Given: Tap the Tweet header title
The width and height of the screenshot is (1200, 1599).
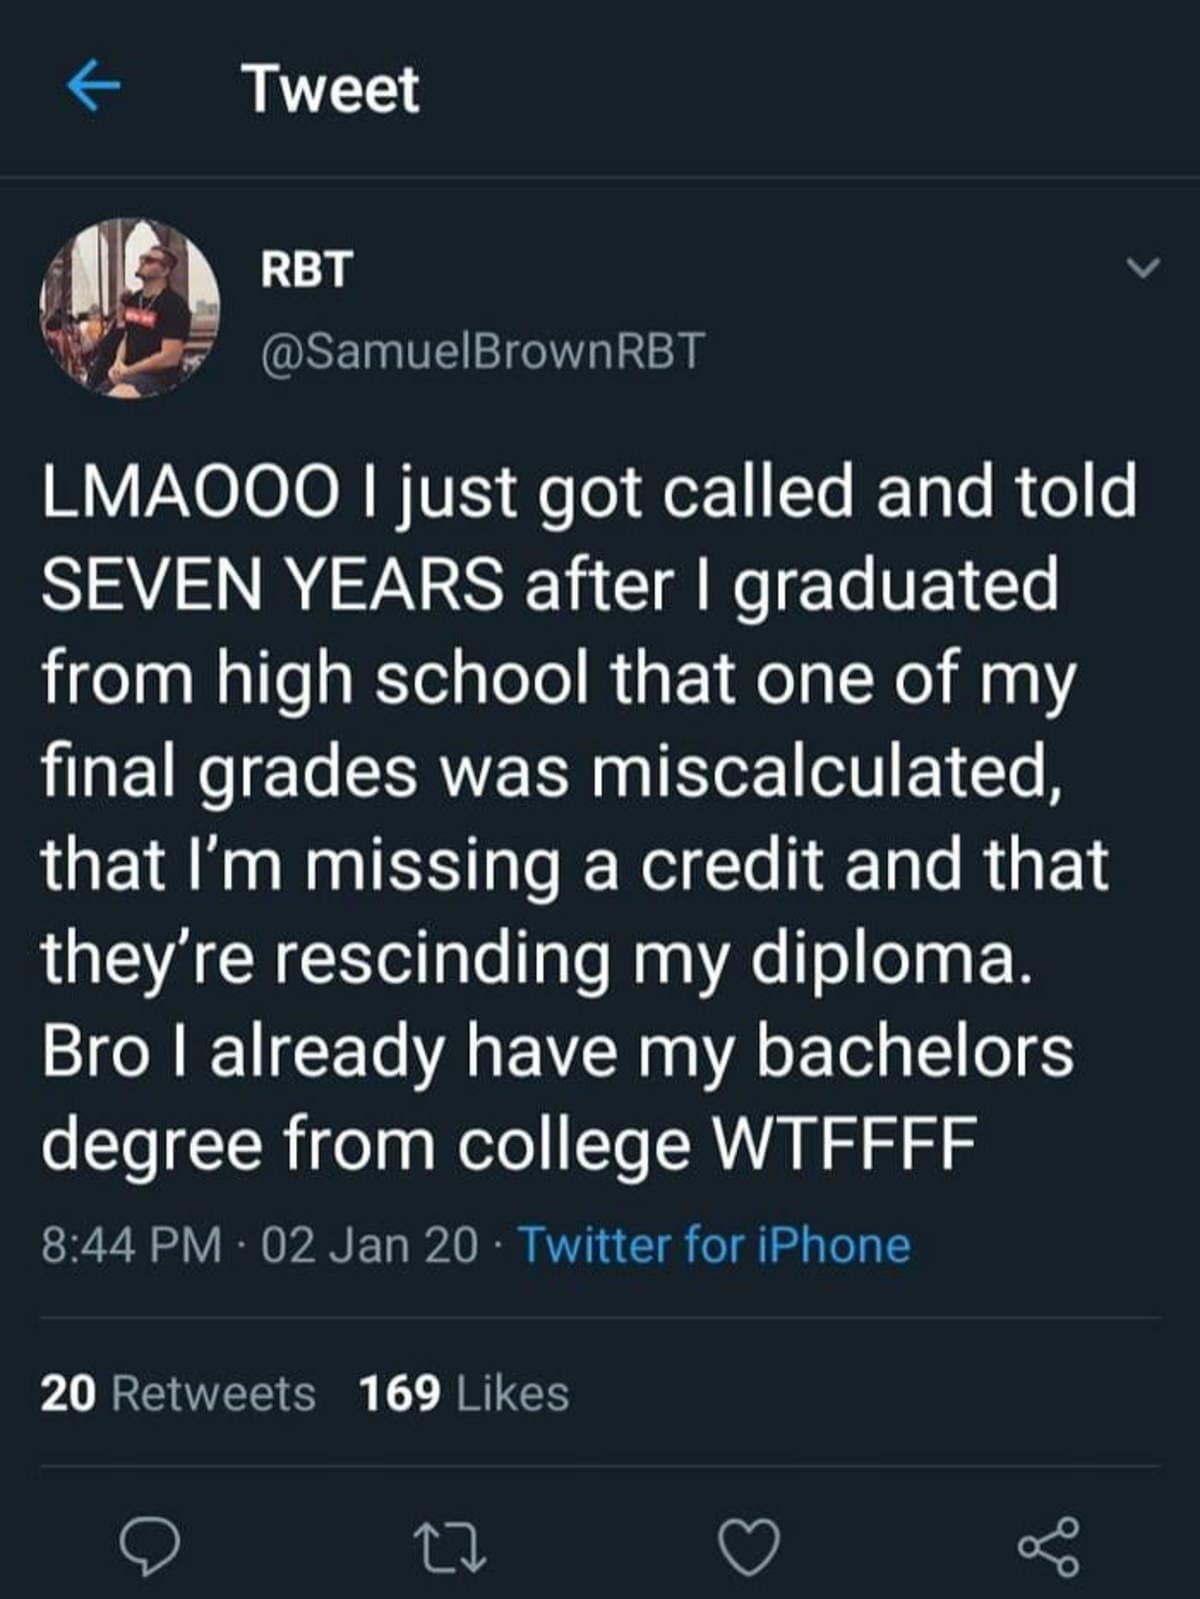Looking at the screenshot, I should tap(332, 89).
